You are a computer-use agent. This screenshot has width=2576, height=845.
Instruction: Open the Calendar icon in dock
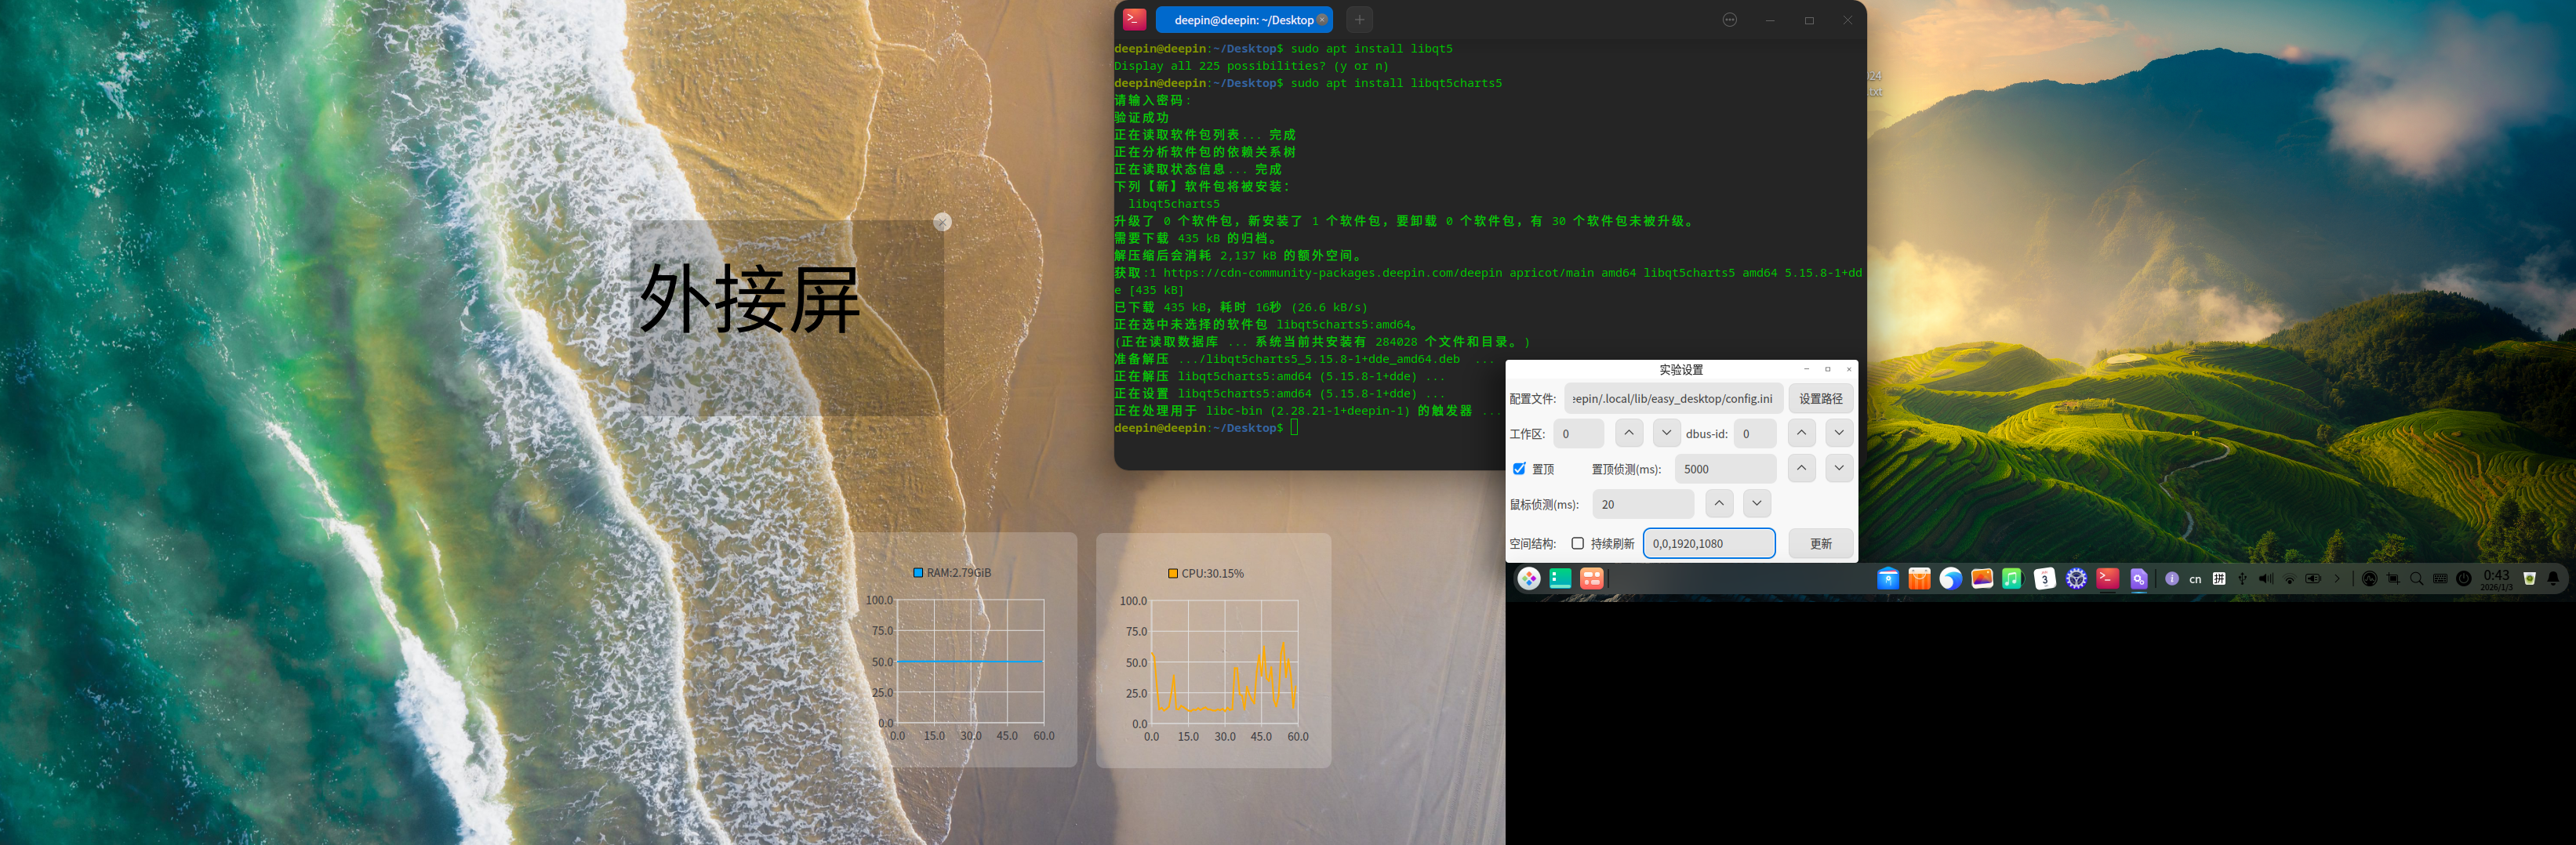point(2044,578)
